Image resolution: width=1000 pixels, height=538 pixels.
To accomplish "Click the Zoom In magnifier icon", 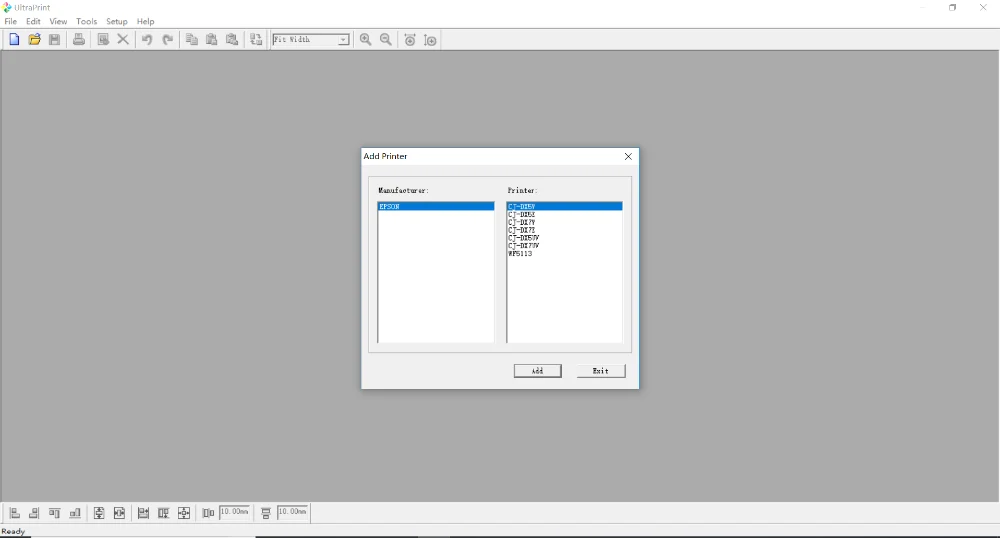I will coord(365,40).
